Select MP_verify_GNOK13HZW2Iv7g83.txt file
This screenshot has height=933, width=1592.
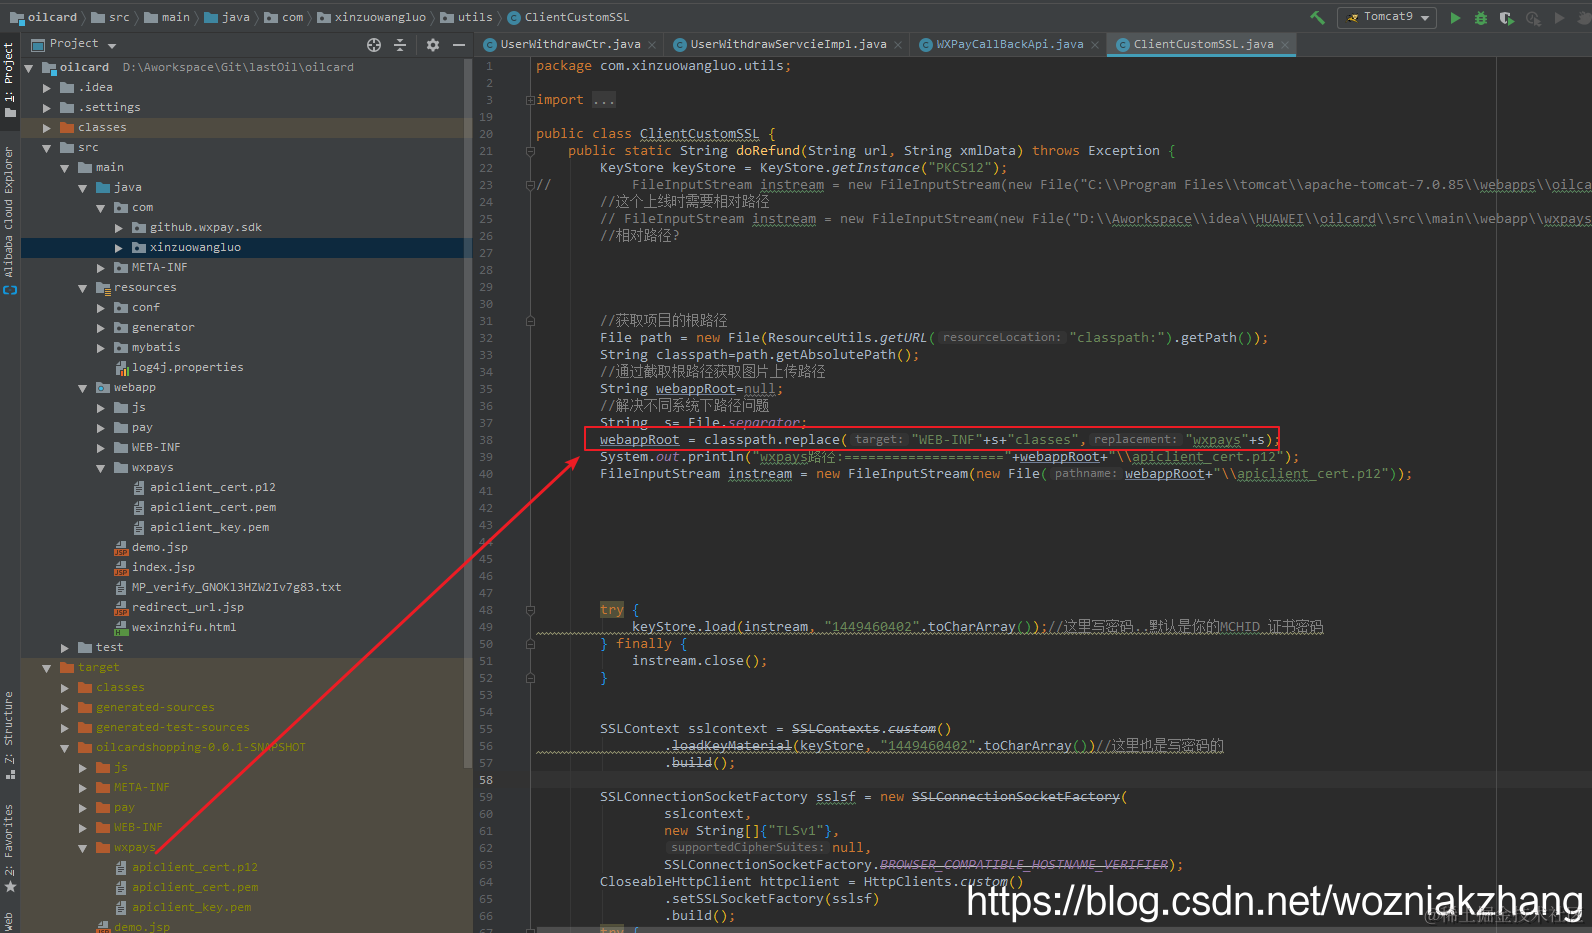point(236,587)
